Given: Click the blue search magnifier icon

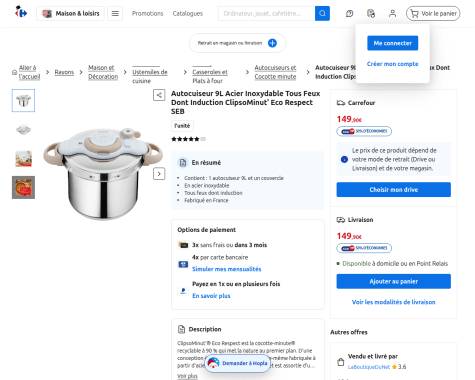Looking at the screenshot, I should pos(322,13).
